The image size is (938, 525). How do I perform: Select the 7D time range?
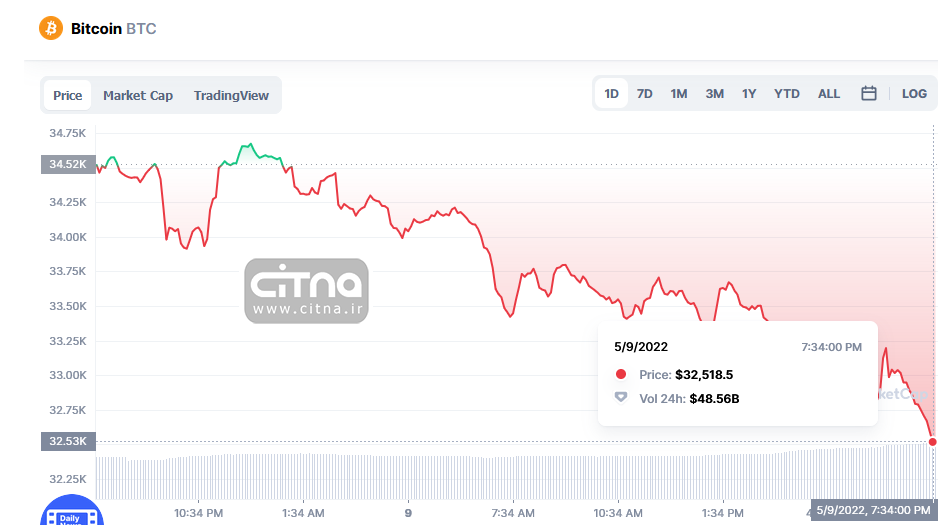click(645, 94)
